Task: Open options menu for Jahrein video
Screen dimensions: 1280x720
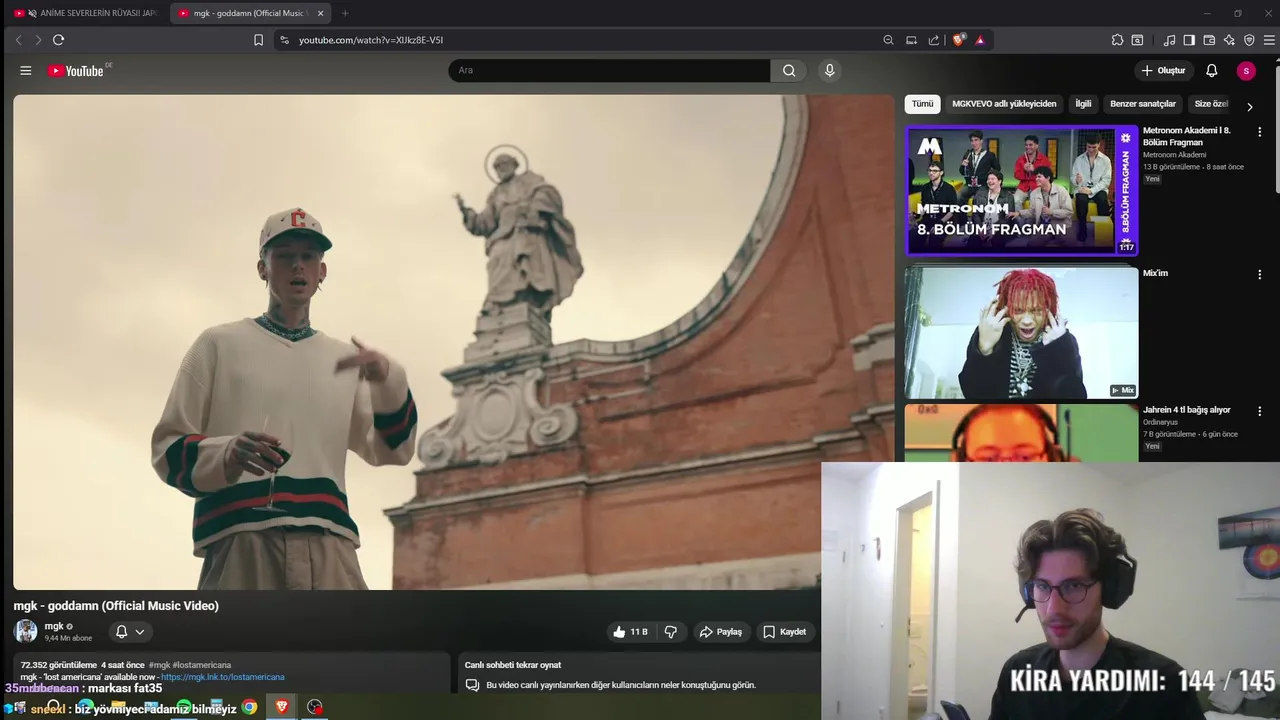Action: (x=1259, y=411)
